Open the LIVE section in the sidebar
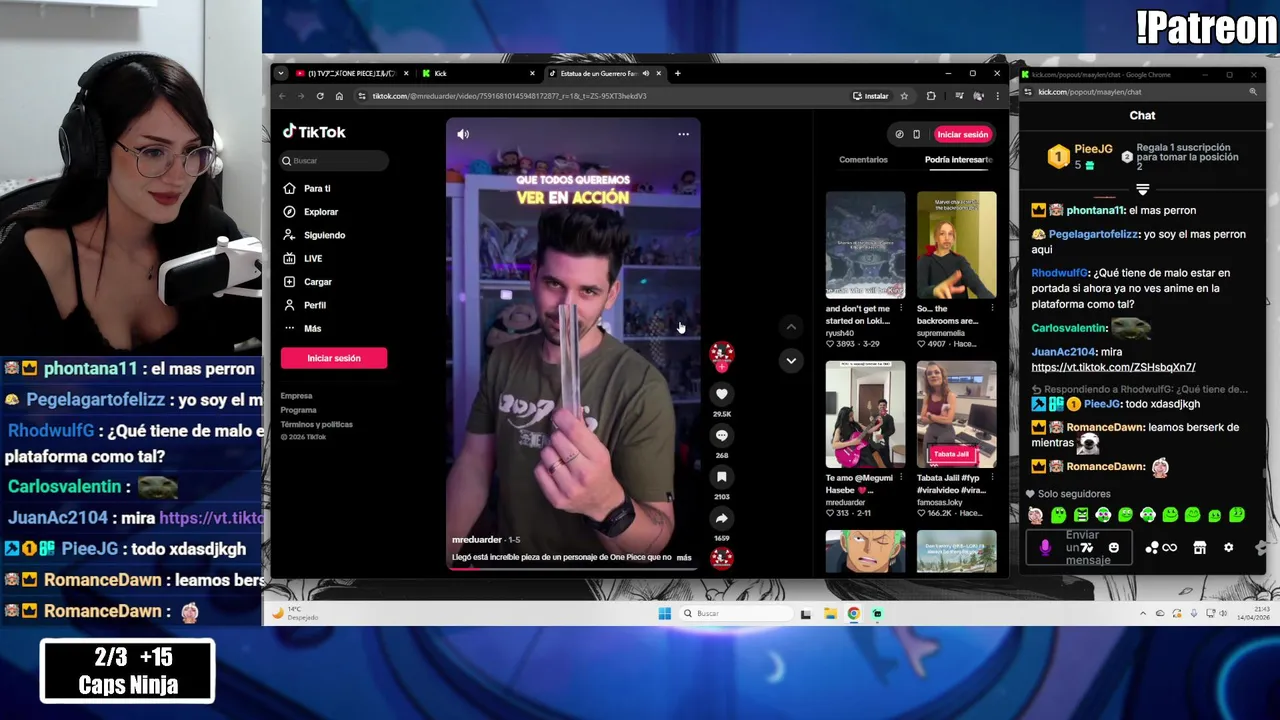1280x720 pixels. [303, 258]
